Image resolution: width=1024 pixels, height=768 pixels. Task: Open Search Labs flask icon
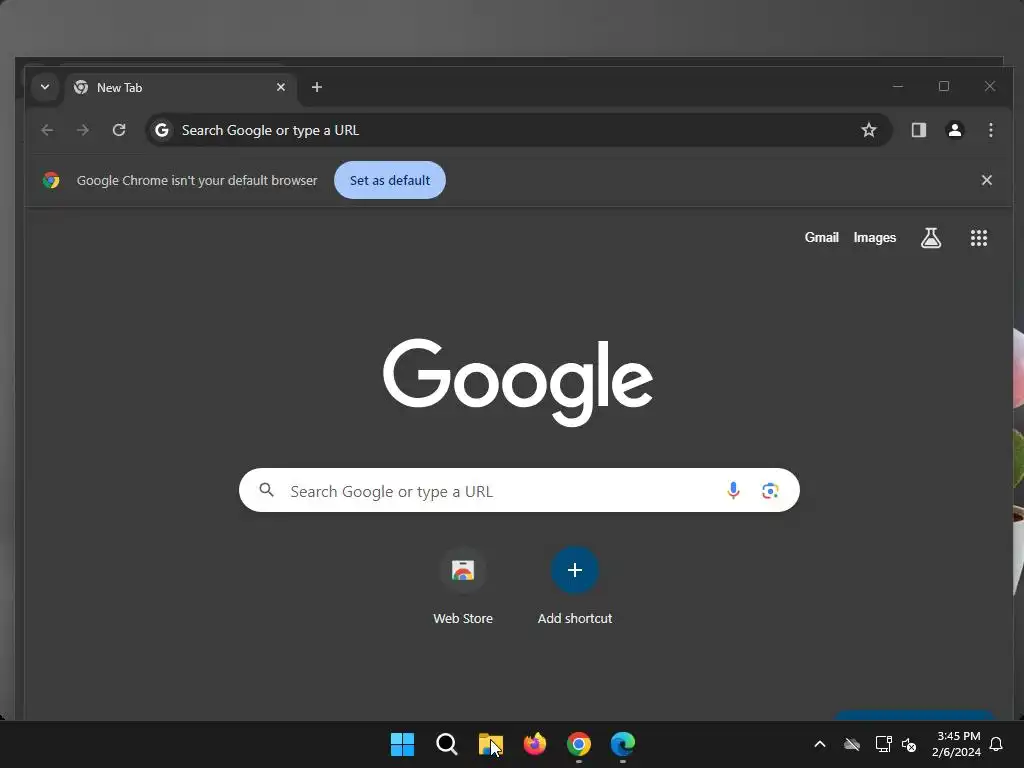point(931,238)
